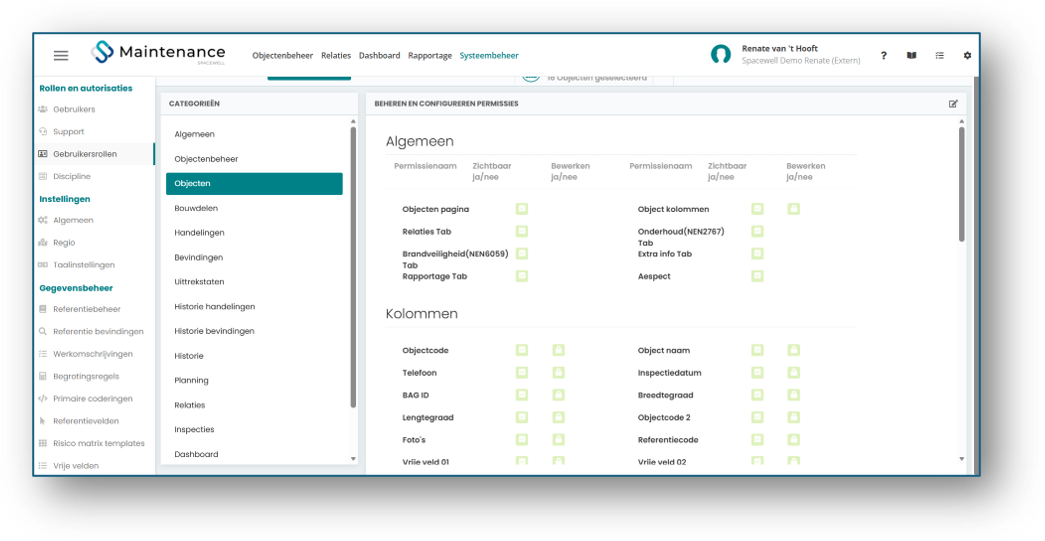The image size is (1045, 541).
Task: Toggle visibility for Referentiecode column
Action: click(757, 440)
